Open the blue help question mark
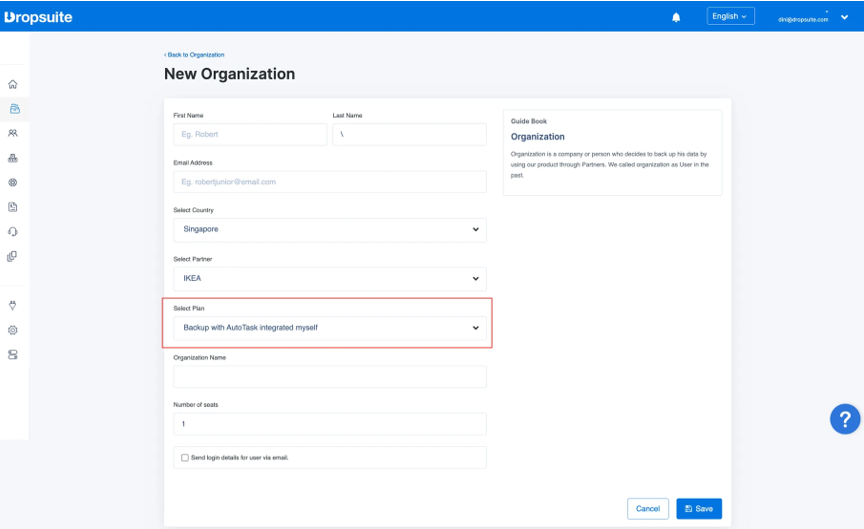Viewport: 864px width, 529px height. 845,418
